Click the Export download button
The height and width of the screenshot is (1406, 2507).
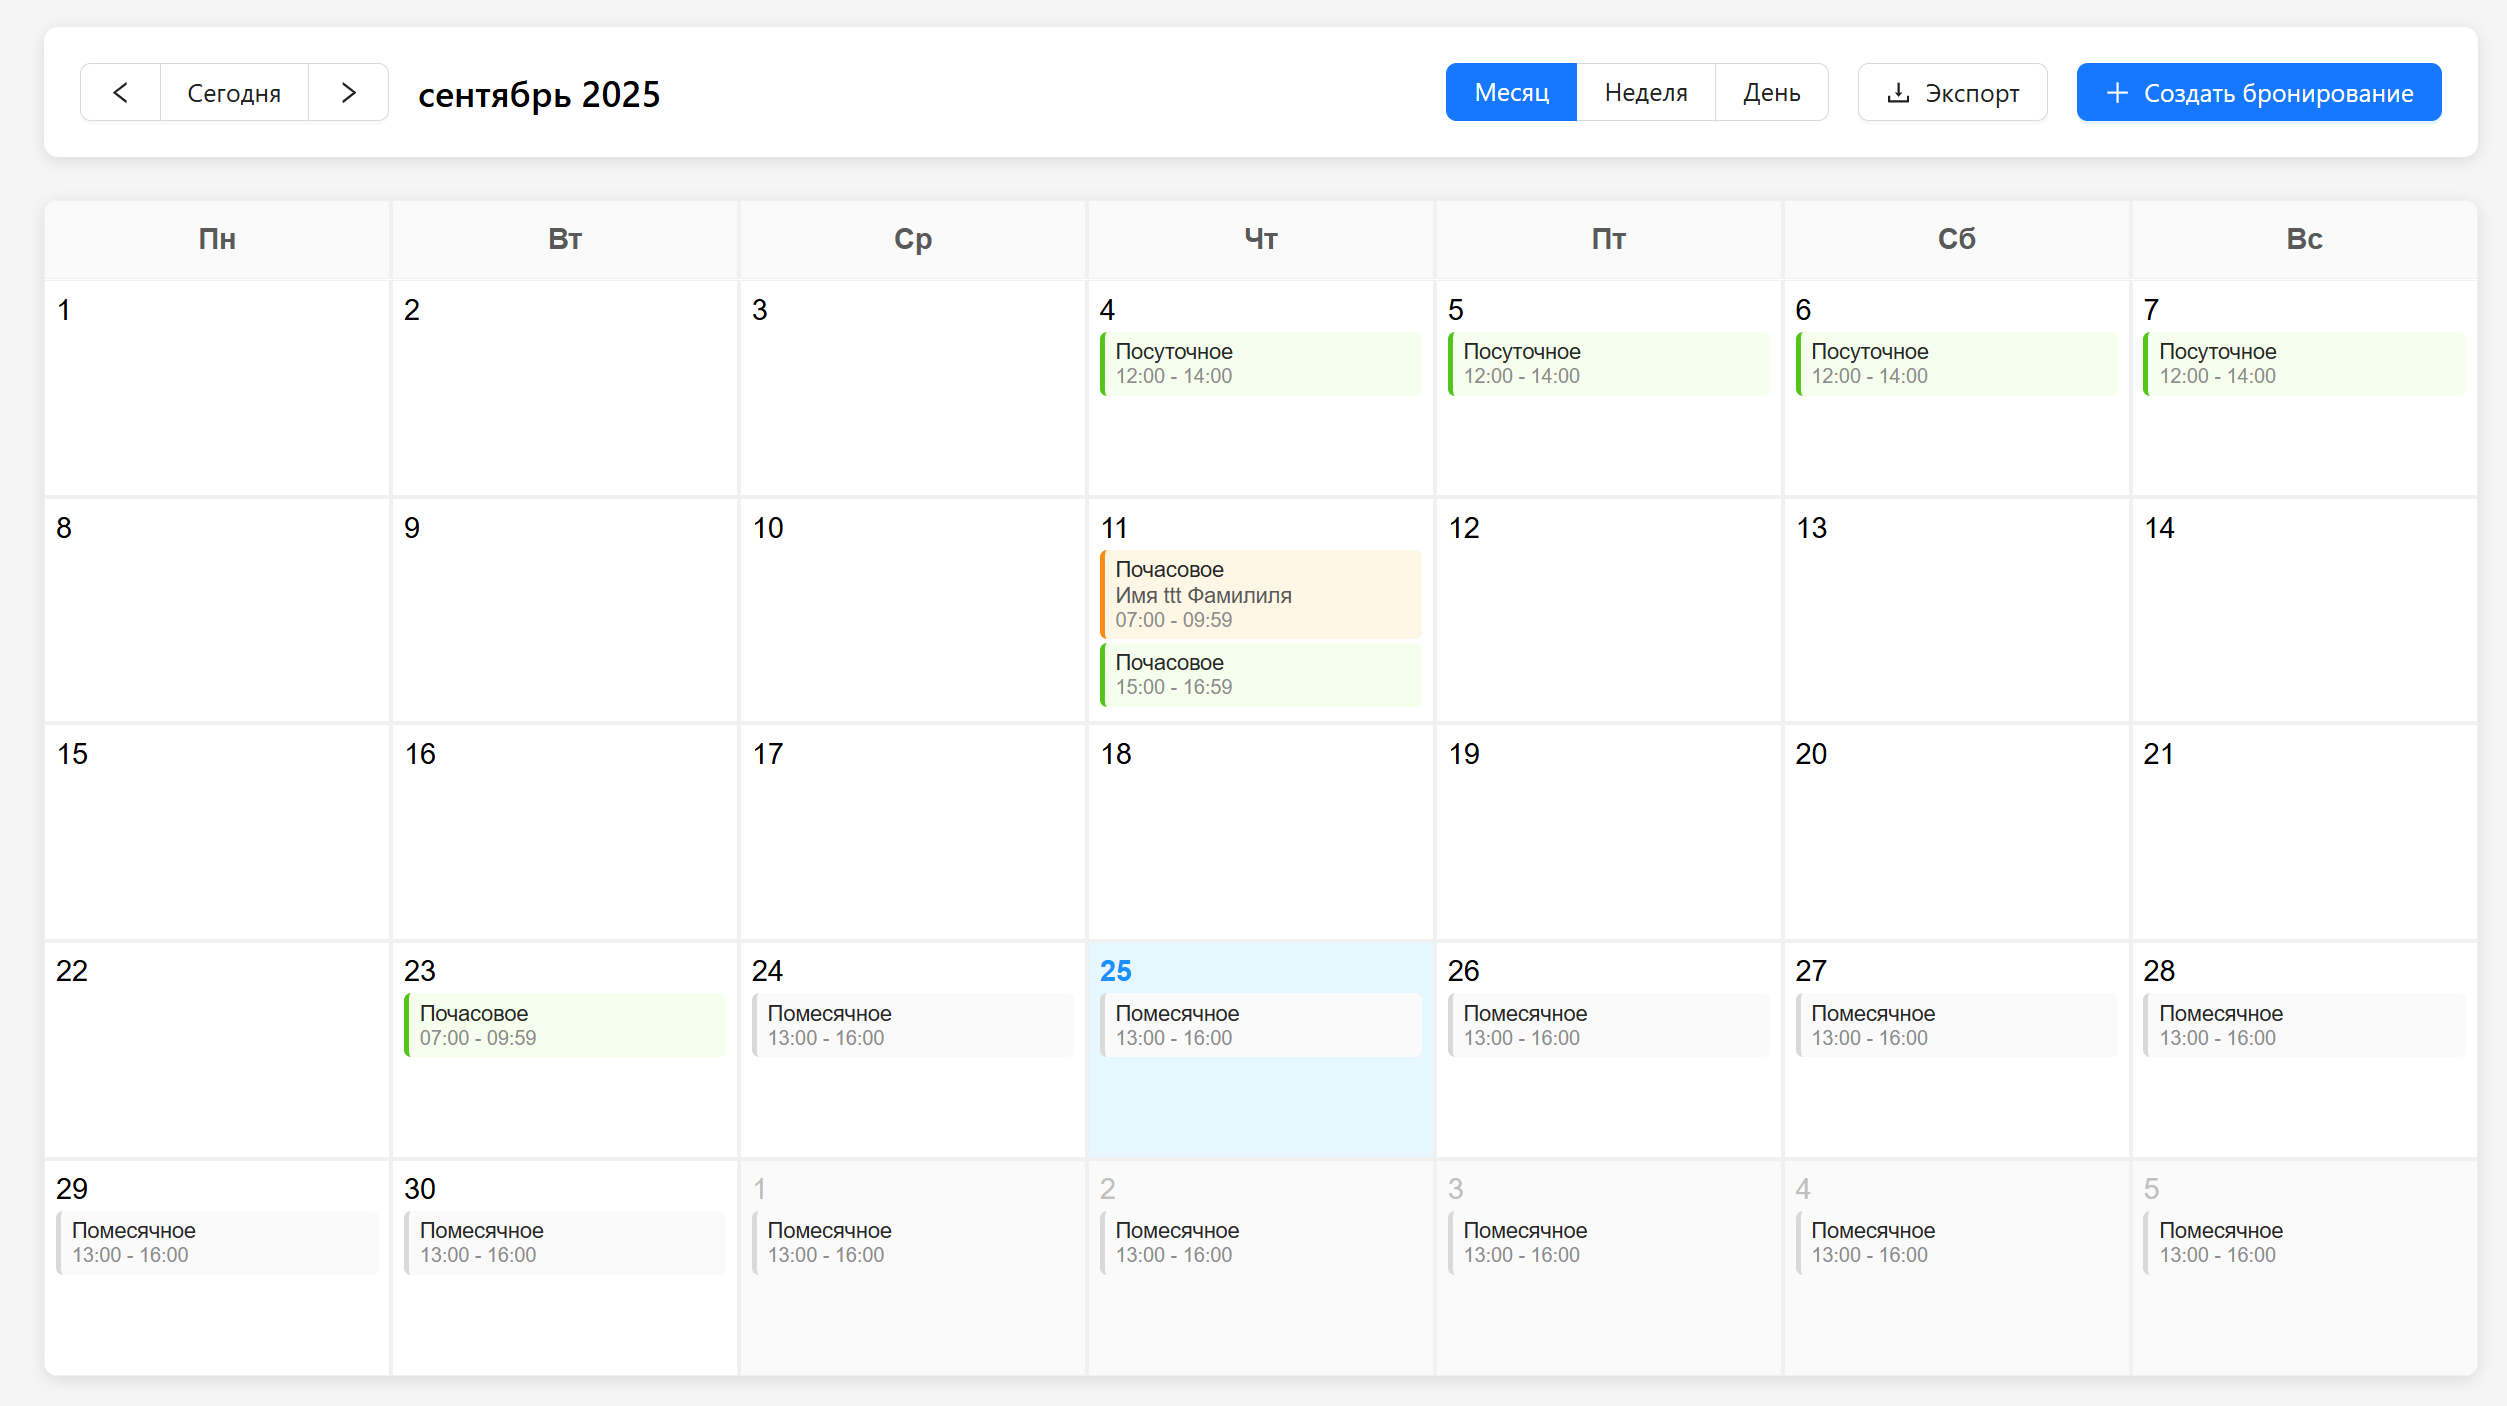[1952, 93]
